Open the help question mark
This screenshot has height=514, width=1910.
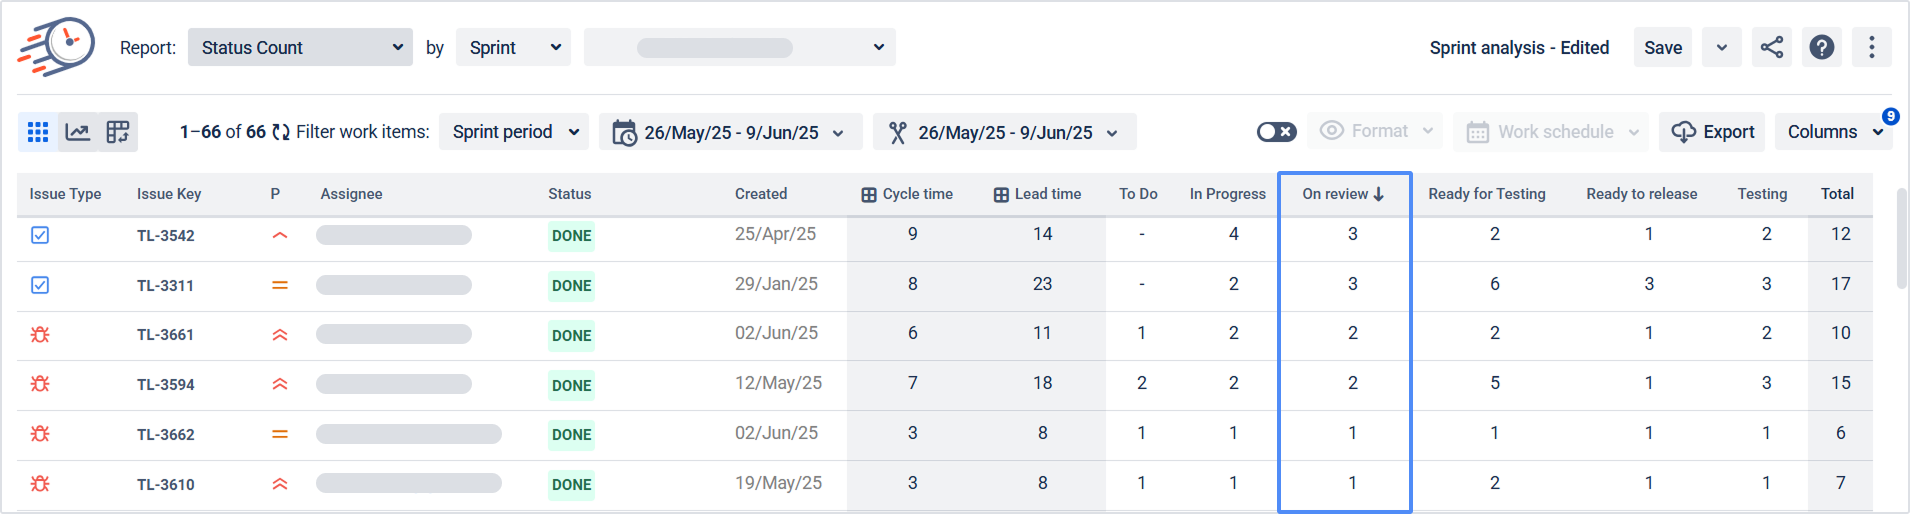point(1822,47)
